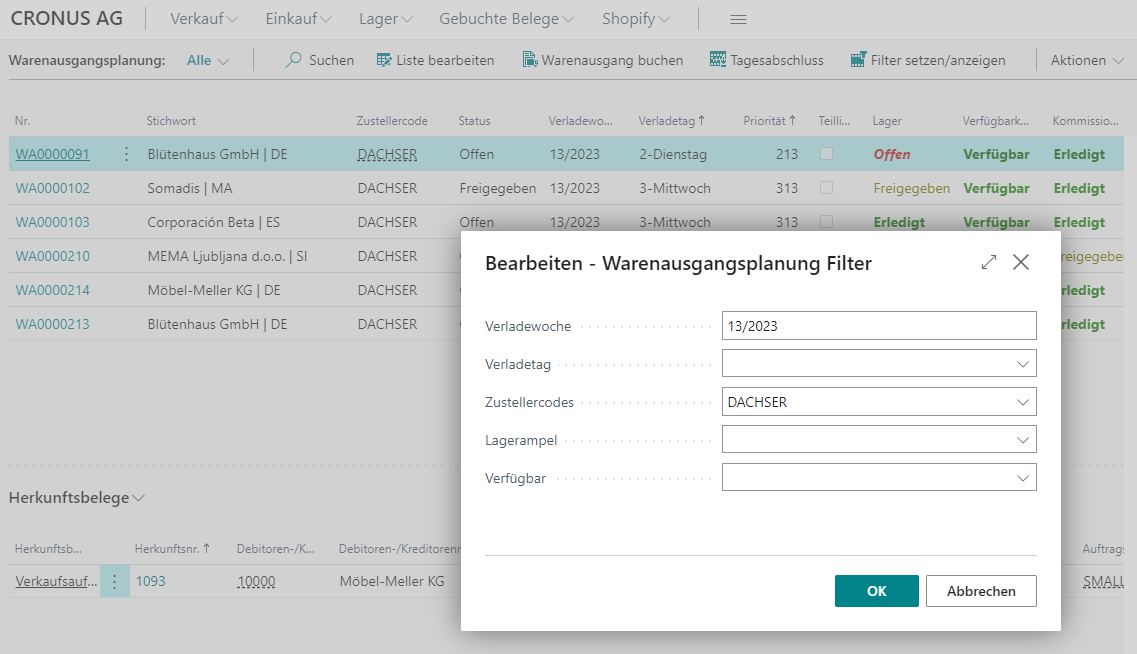Click the ellipsis icon on the Verkaufsauftrag row
Image resolution: width=1137 pixels, height=654 pixels.
(x=114, y=581)
